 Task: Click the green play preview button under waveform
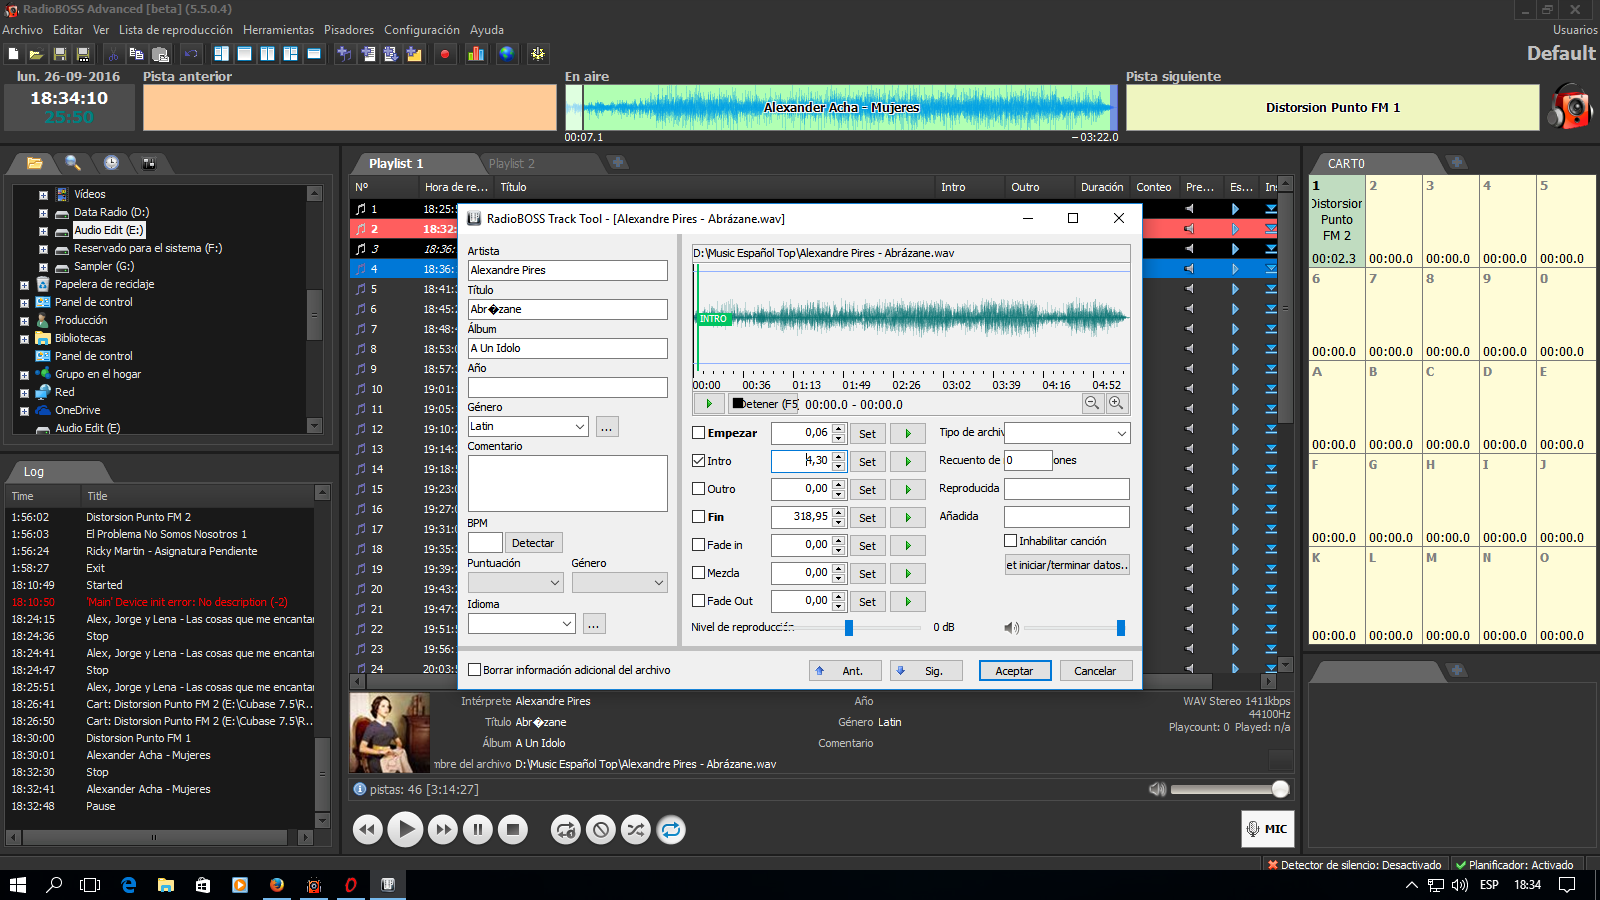point(709,404)
